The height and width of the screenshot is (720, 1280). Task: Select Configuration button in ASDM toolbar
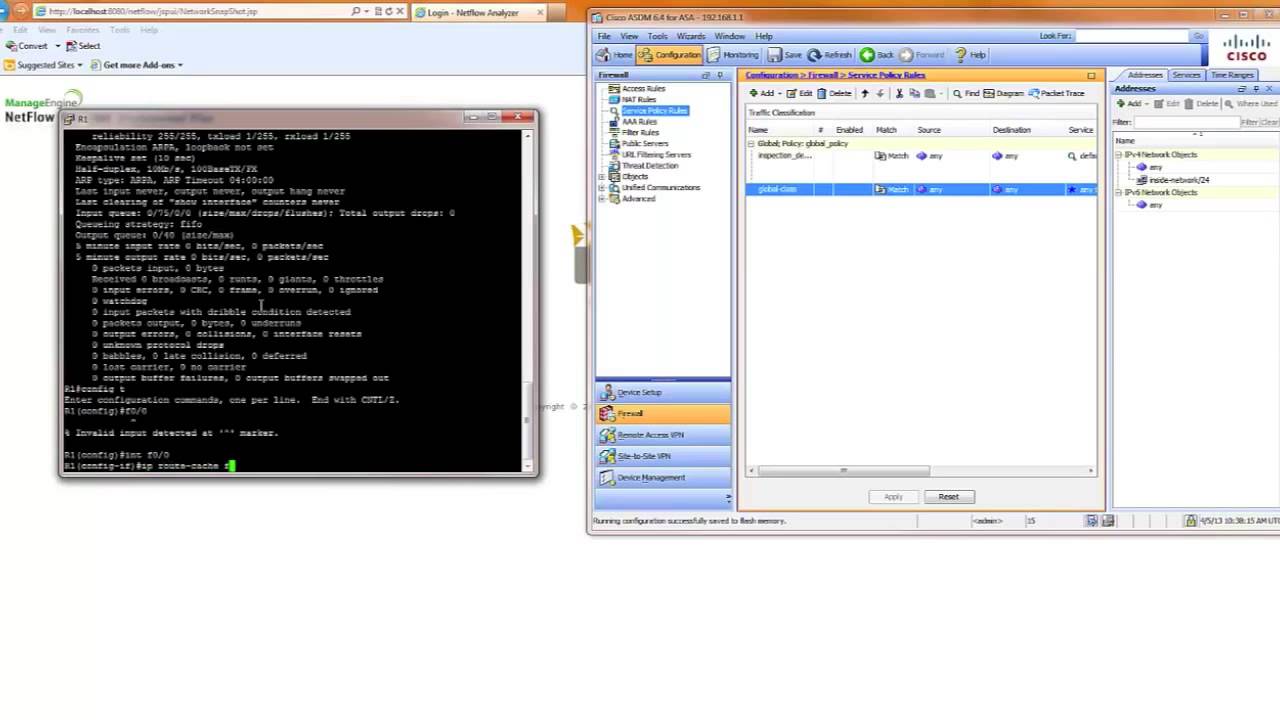(670, 55)
